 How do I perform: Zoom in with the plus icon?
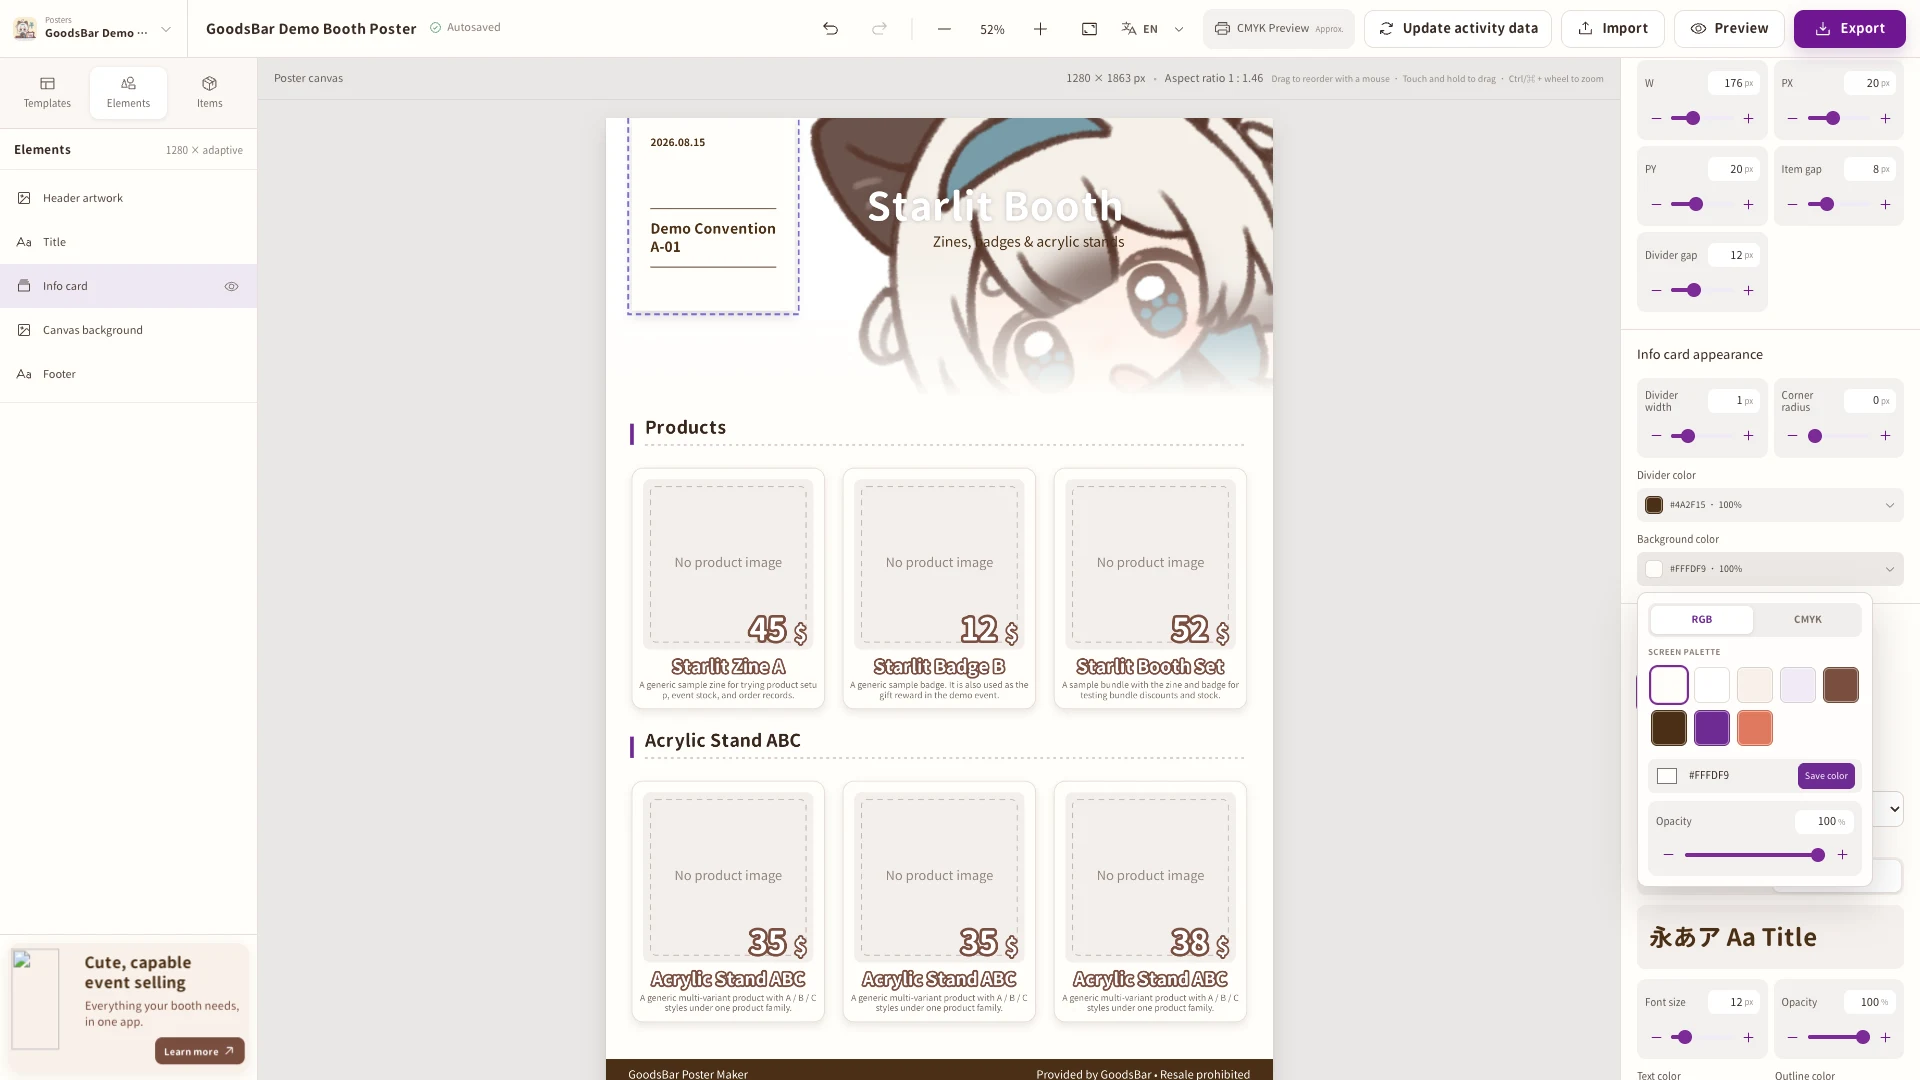click(x=1040, y=29)
